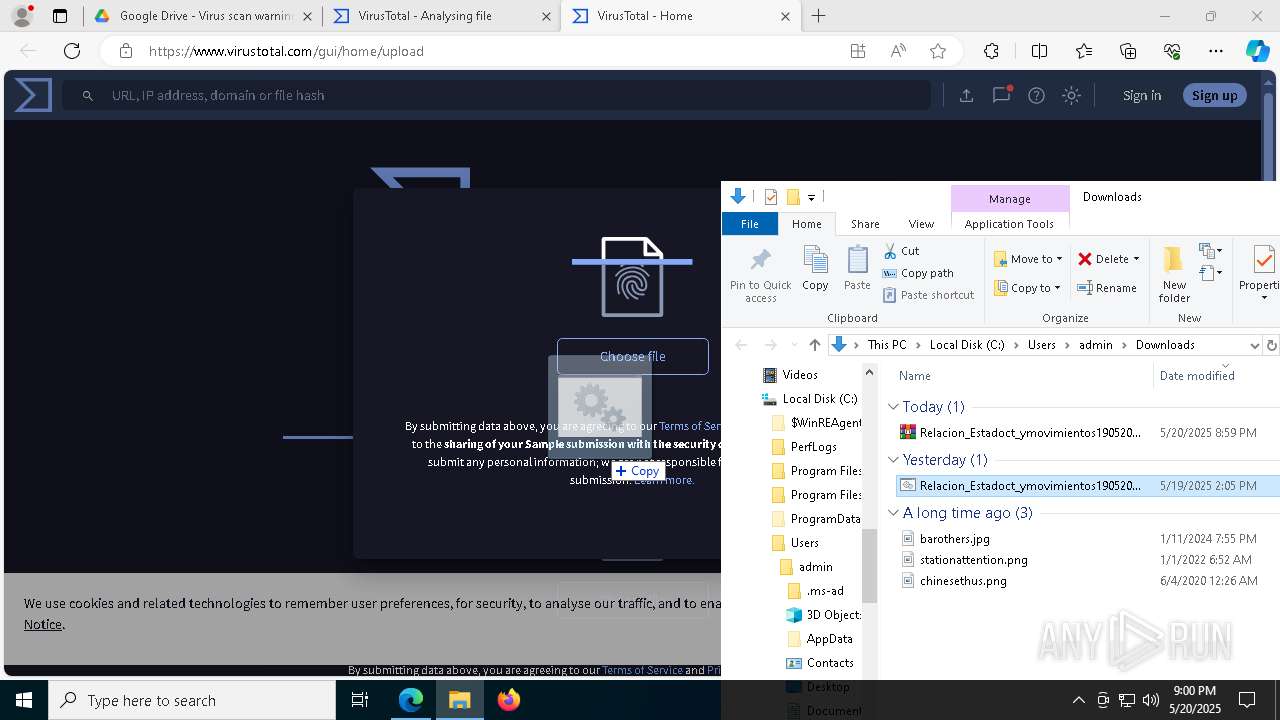Open the Collections icon in Edge

pos(1128,51)
